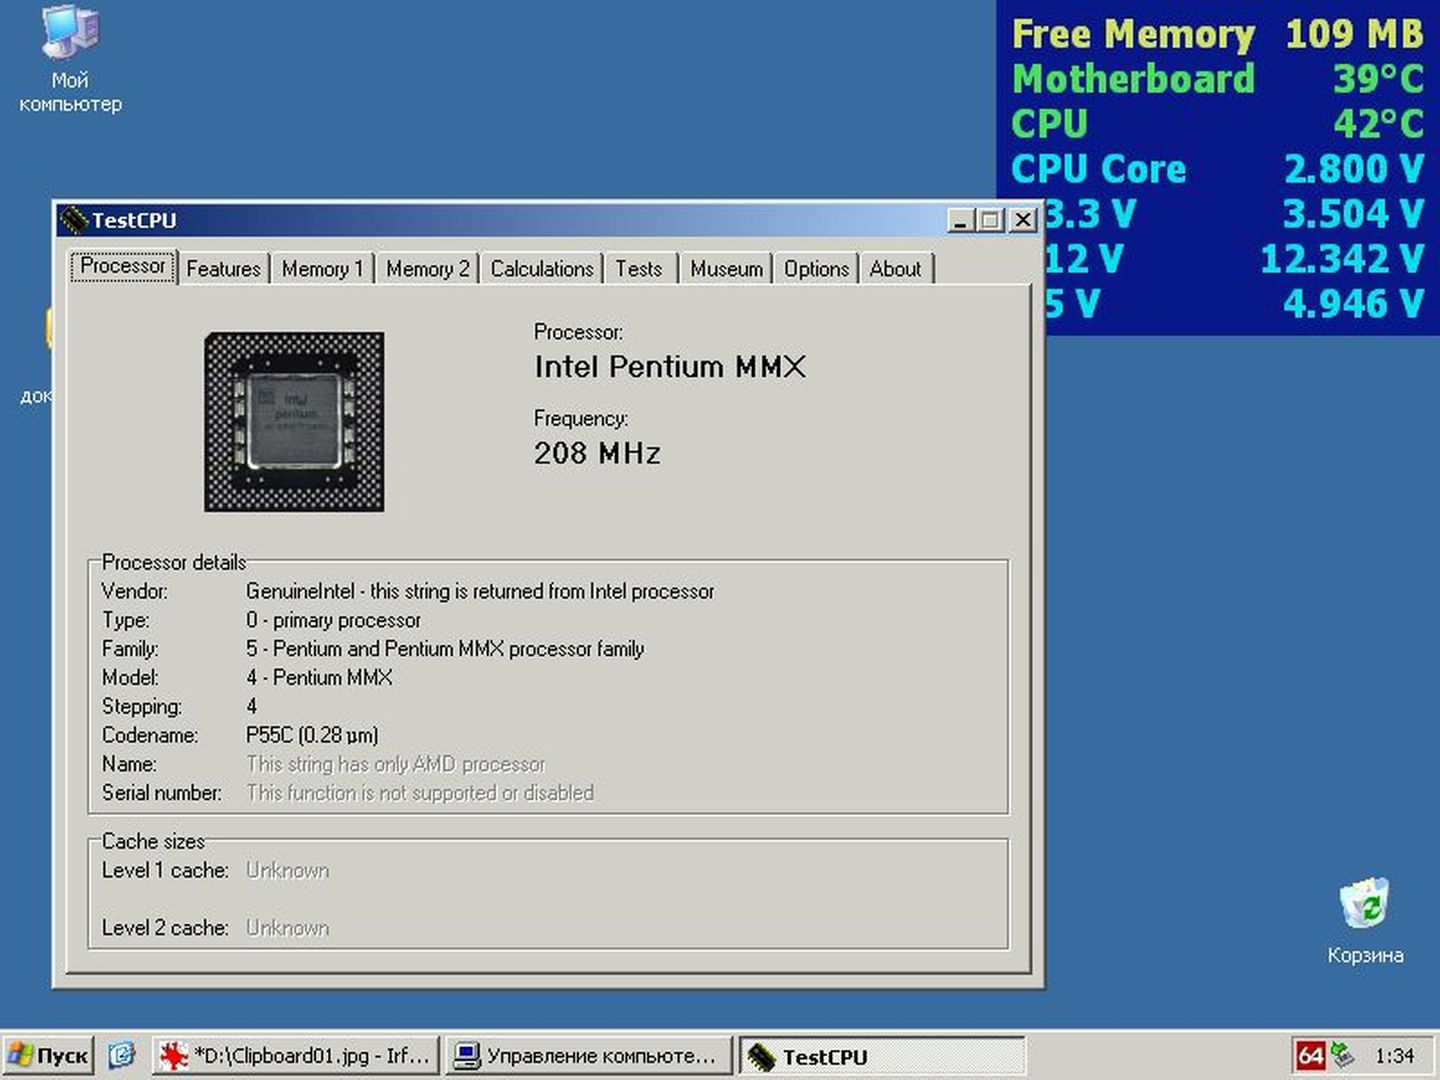The image size is (1440, 1080).
Task: Minimize the TestCPU window
Action: coord(960,220)
